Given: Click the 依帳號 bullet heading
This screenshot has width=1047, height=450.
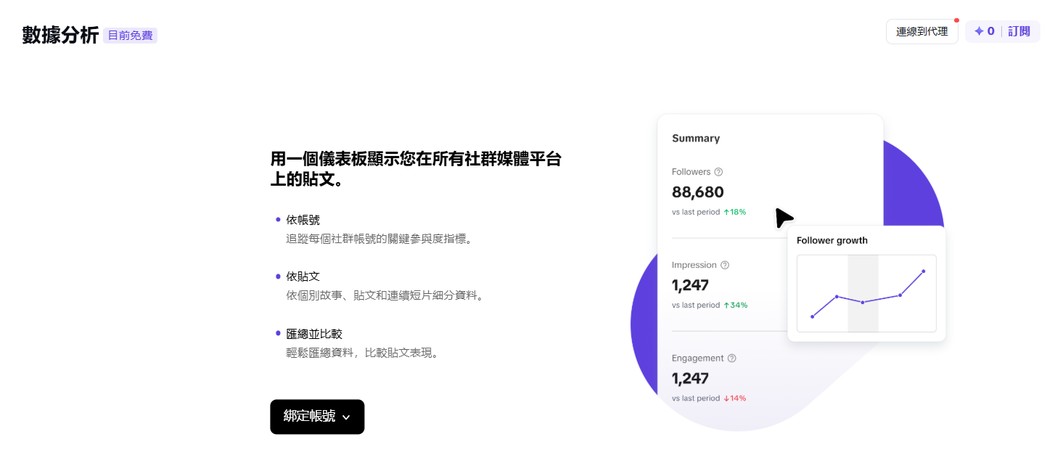Looking at the screenshot, I should click(x=303, y=220).
